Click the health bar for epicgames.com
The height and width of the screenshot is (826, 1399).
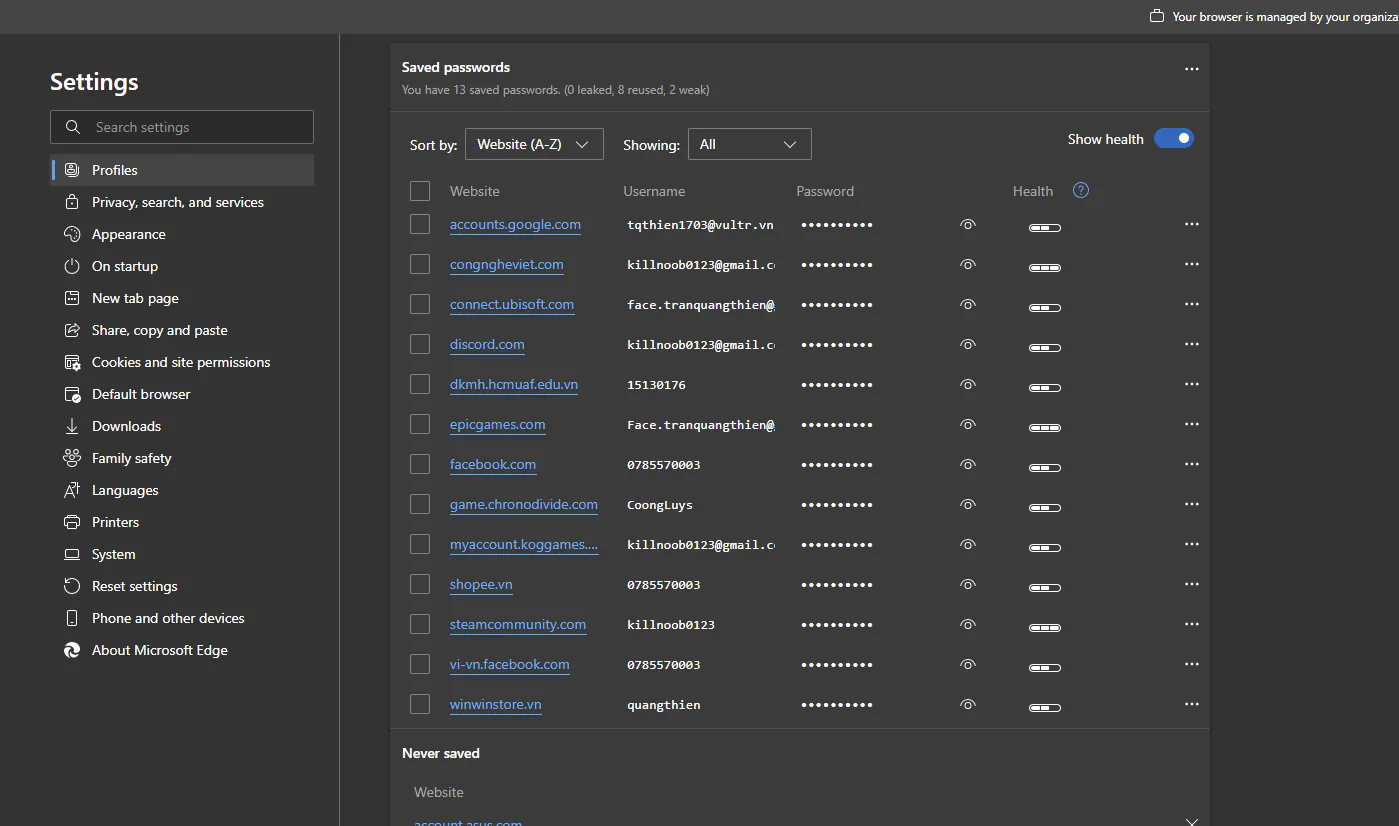point(1045,428)
